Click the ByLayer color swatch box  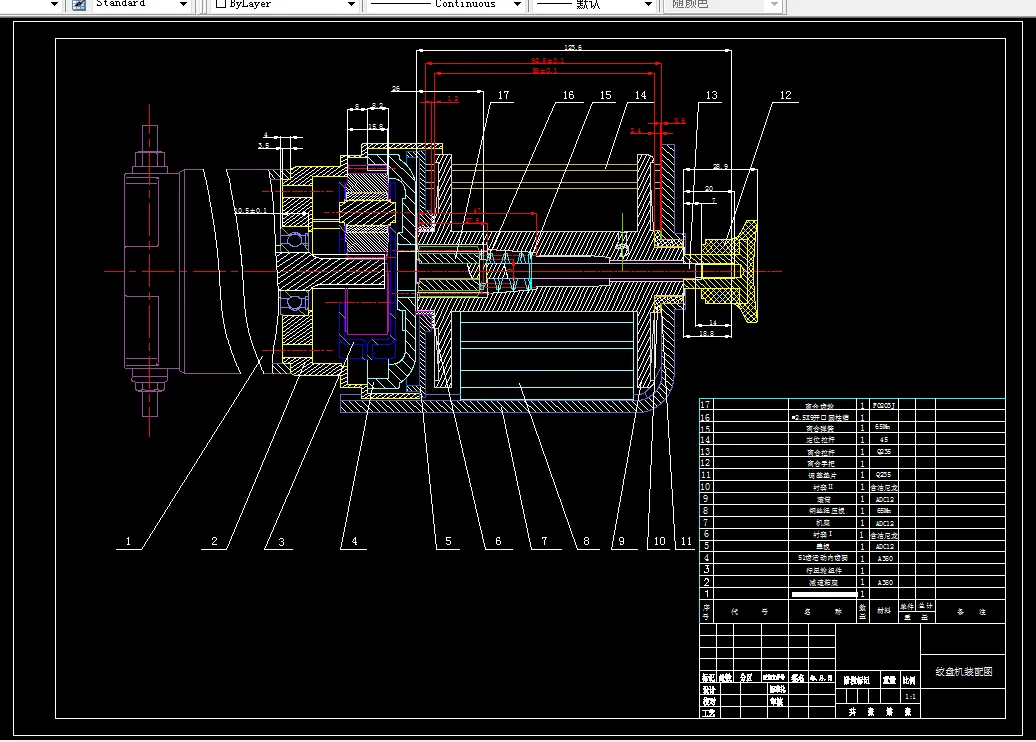(221, 5)
